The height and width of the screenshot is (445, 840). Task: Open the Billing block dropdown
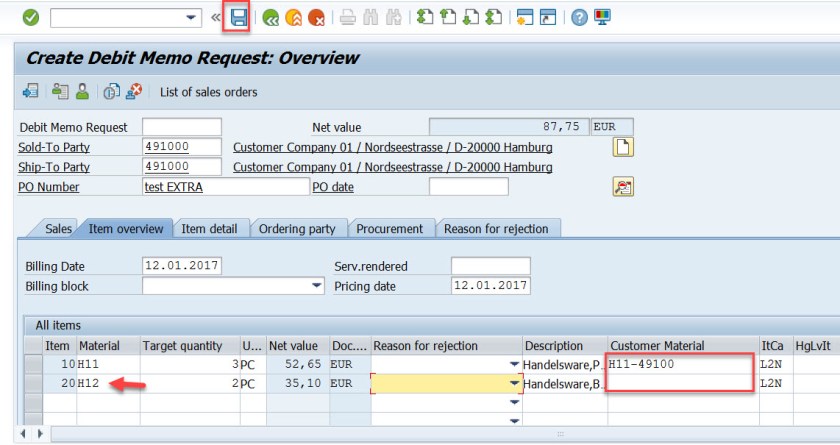(317, 286)
